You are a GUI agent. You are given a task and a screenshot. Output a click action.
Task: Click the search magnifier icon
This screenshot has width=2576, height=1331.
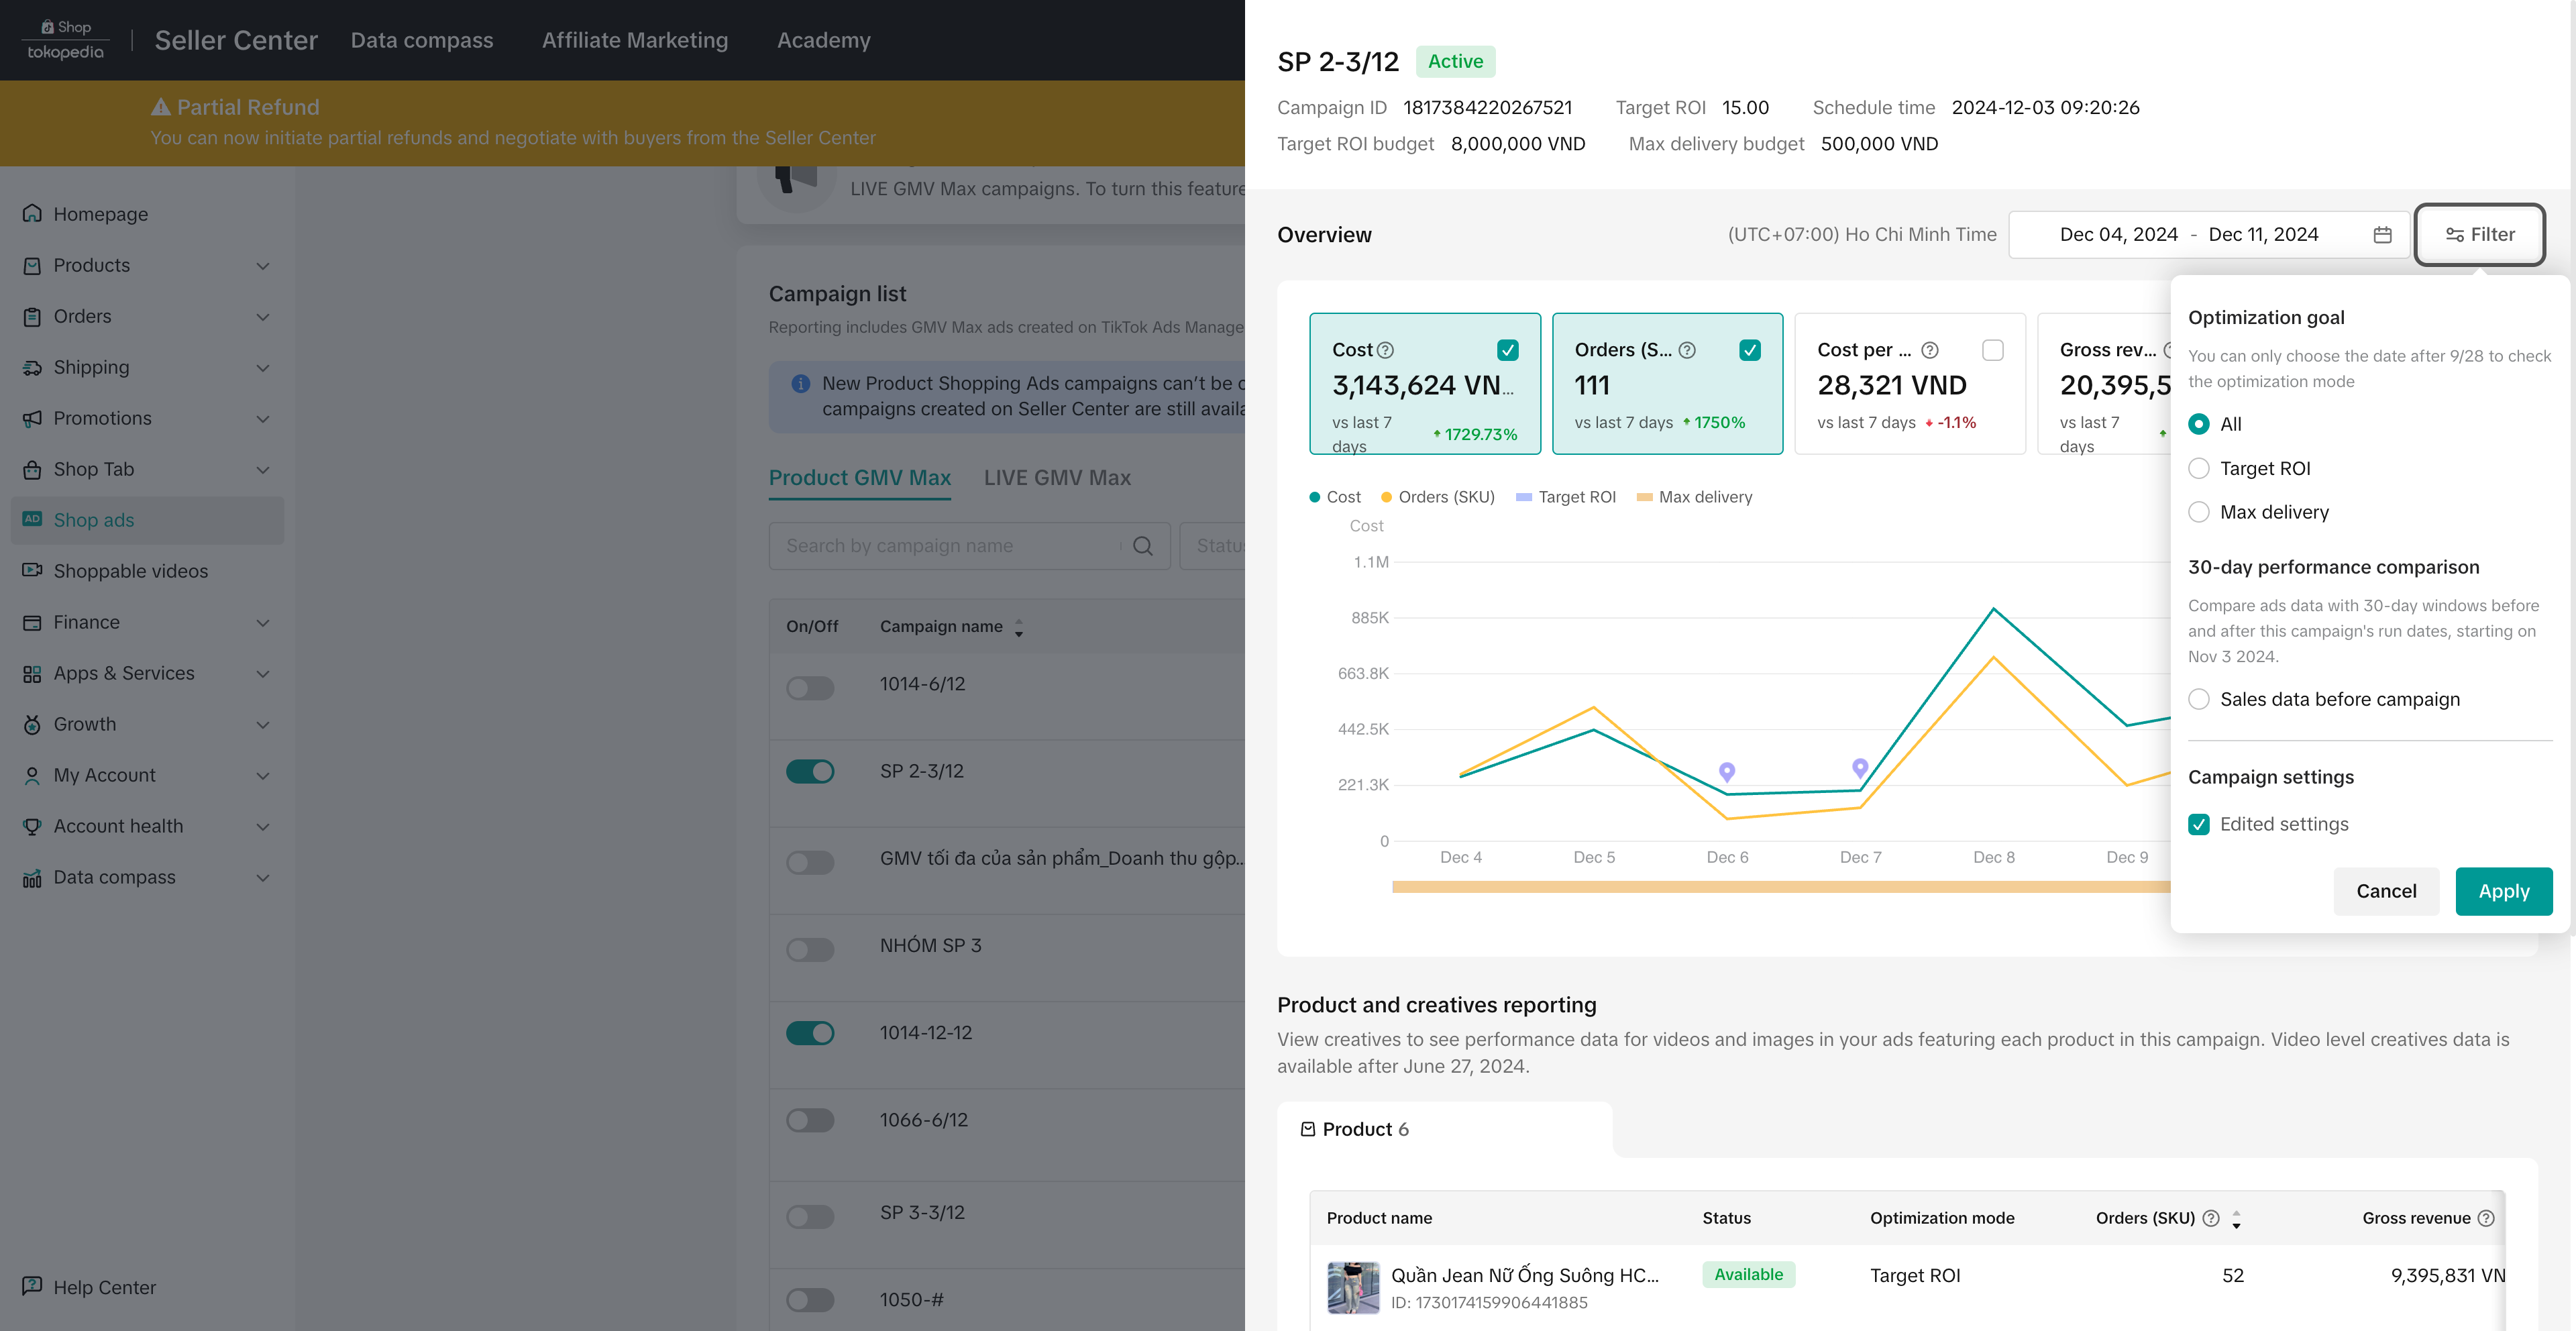[1143, 546]
